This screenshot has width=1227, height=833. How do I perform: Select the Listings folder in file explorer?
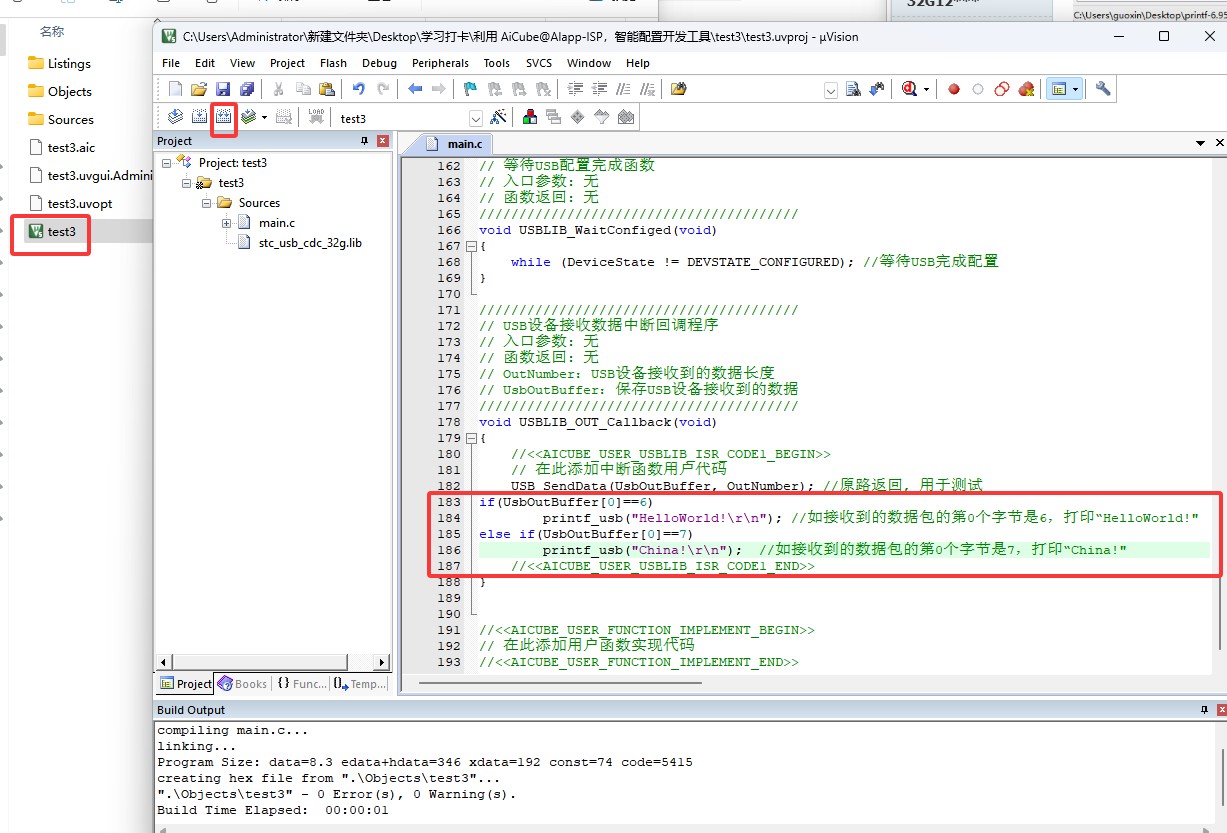(69, 63)
